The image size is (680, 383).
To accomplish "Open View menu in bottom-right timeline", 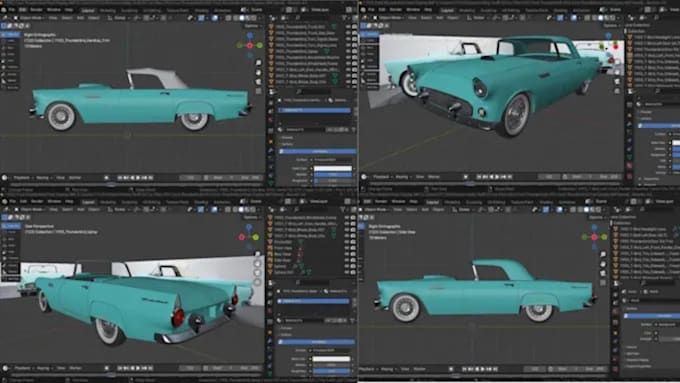I will click(405, 369).
